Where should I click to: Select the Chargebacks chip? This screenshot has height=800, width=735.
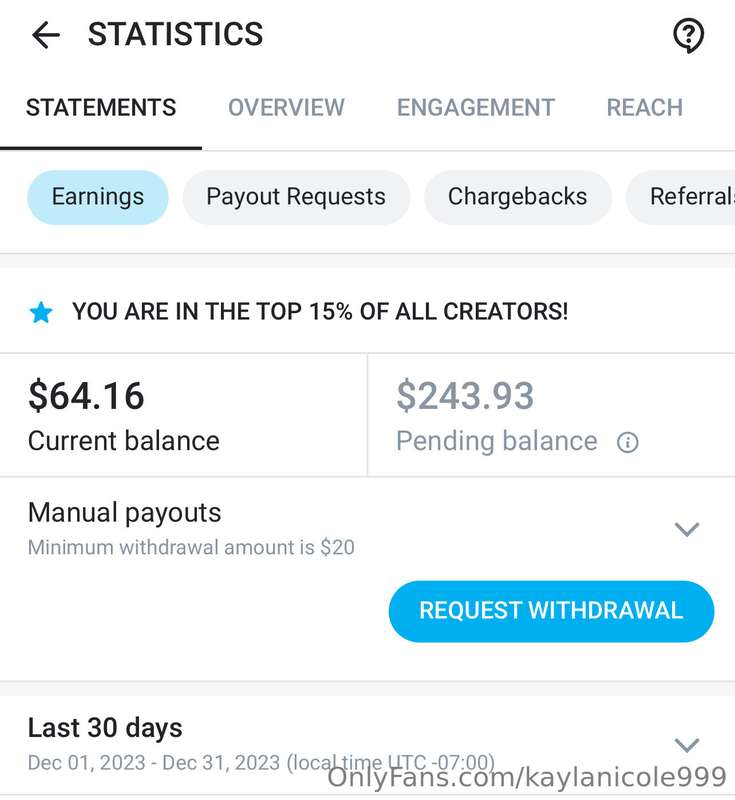517,197
